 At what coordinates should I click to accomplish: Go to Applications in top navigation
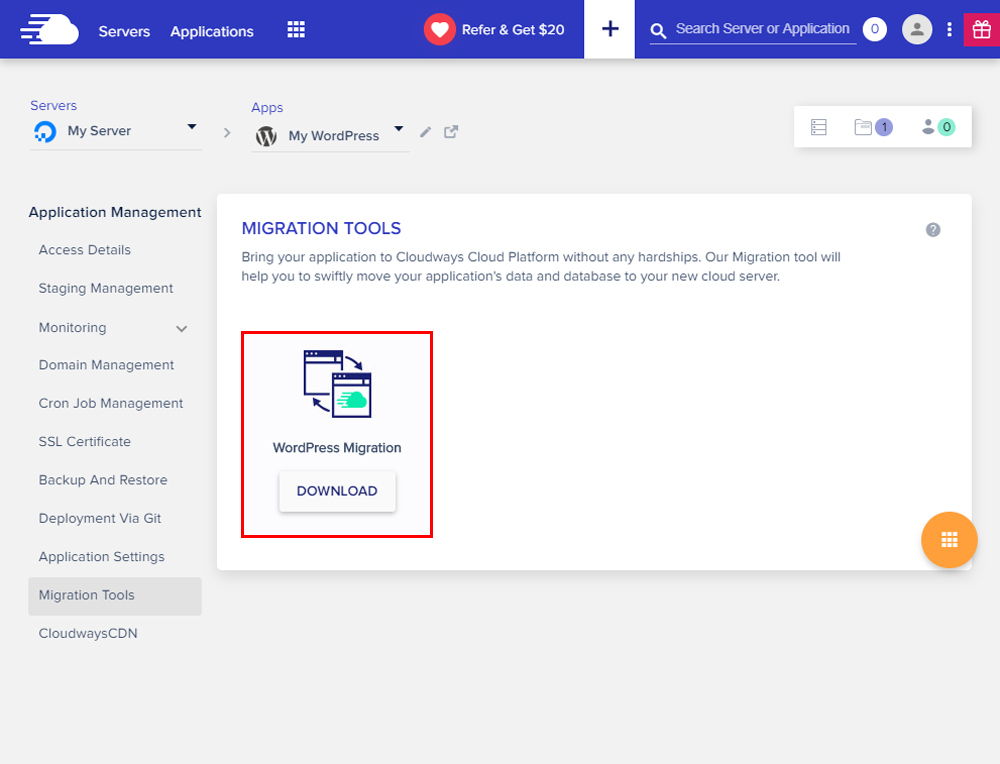pos(212,31)
